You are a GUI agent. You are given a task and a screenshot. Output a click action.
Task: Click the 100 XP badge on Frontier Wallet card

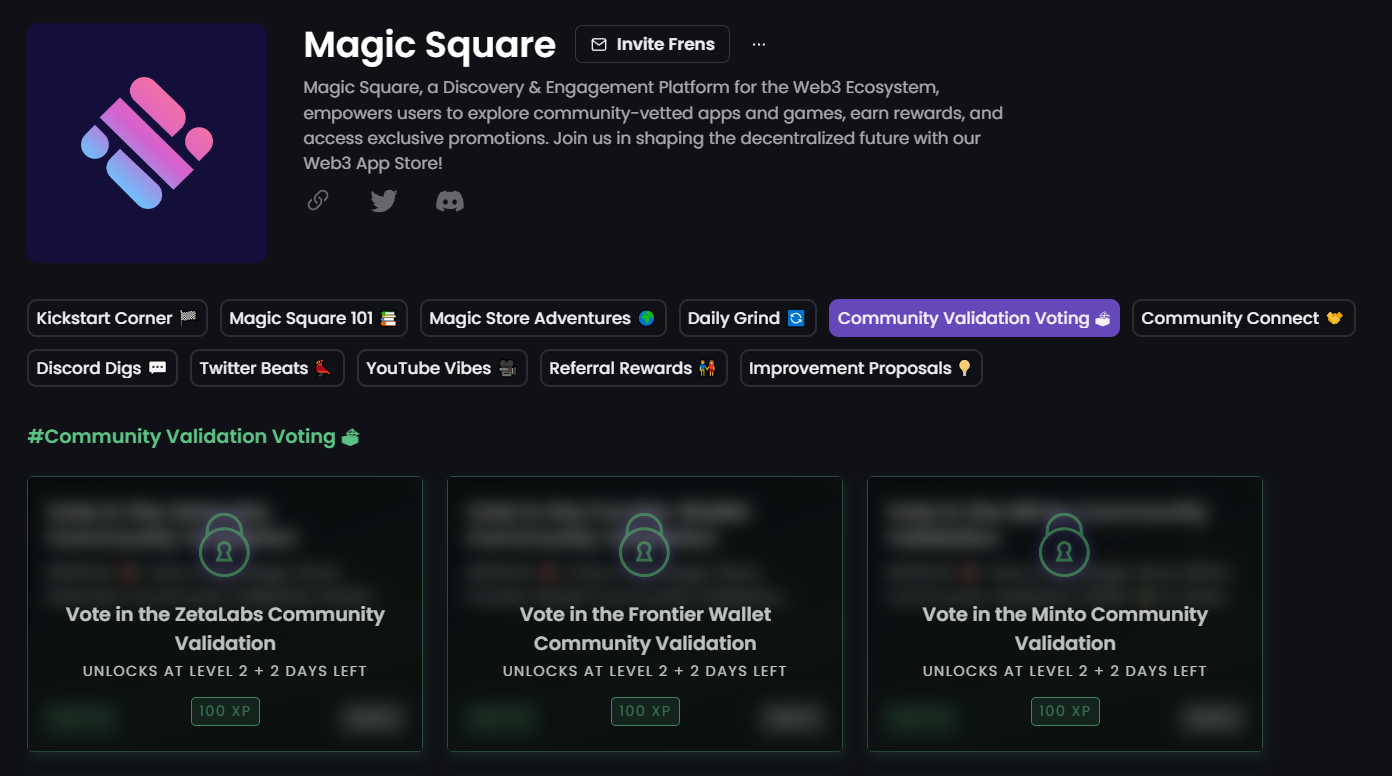646,711
